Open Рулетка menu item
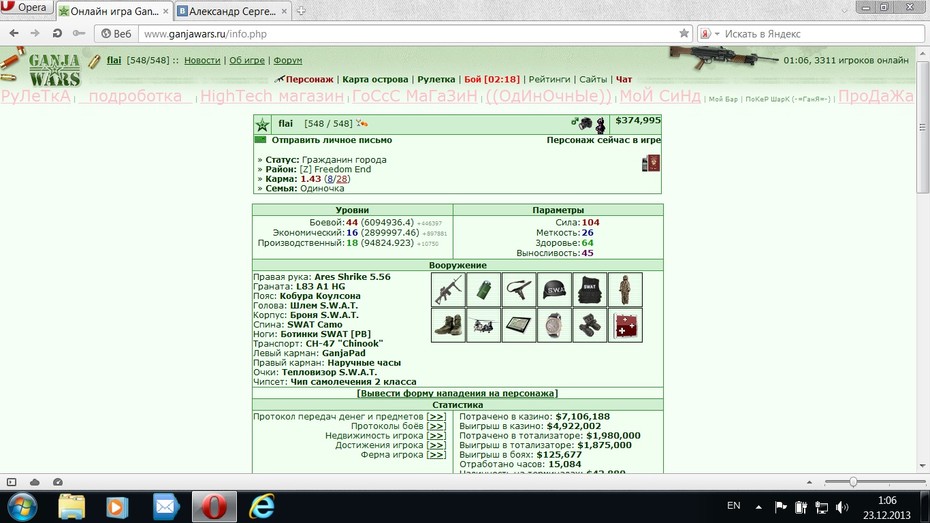The width and height of the screenshot is (930, 523). 436,79
